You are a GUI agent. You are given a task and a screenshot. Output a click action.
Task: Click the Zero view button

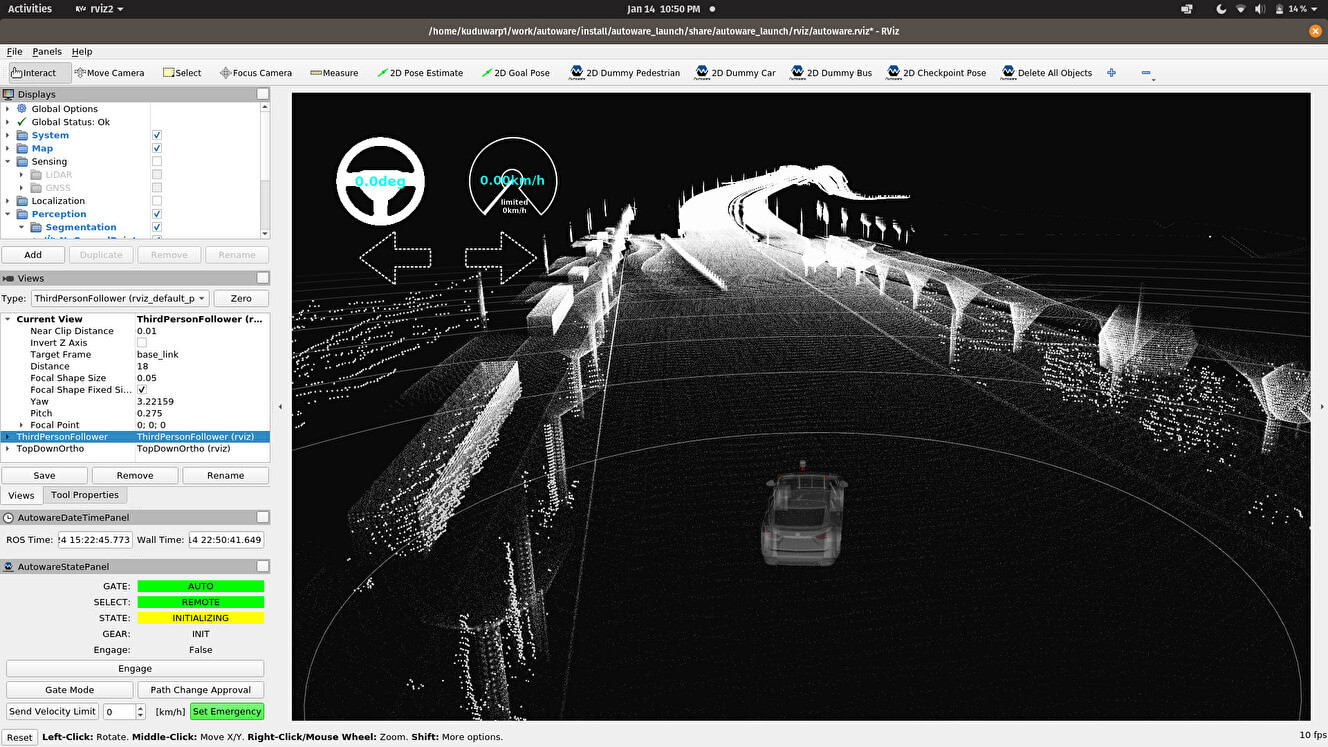click(241, 298)
